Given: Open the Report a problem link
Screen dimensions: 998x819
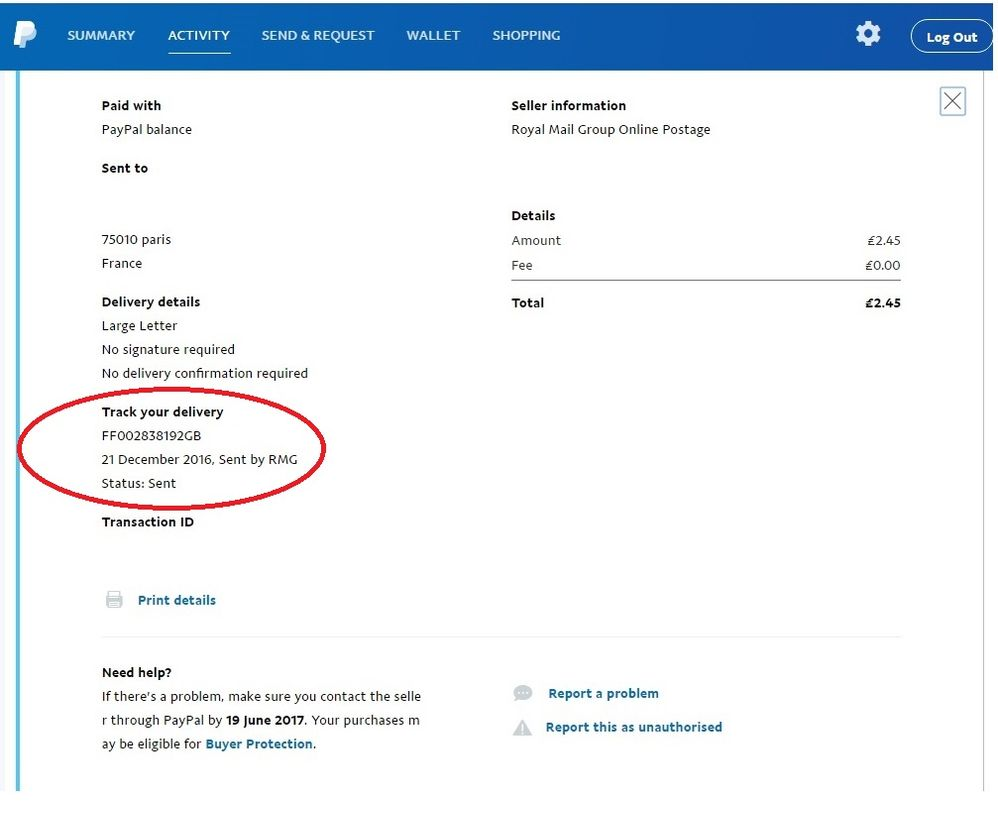Looking at the screenshot, I should [x=603, y=694].
